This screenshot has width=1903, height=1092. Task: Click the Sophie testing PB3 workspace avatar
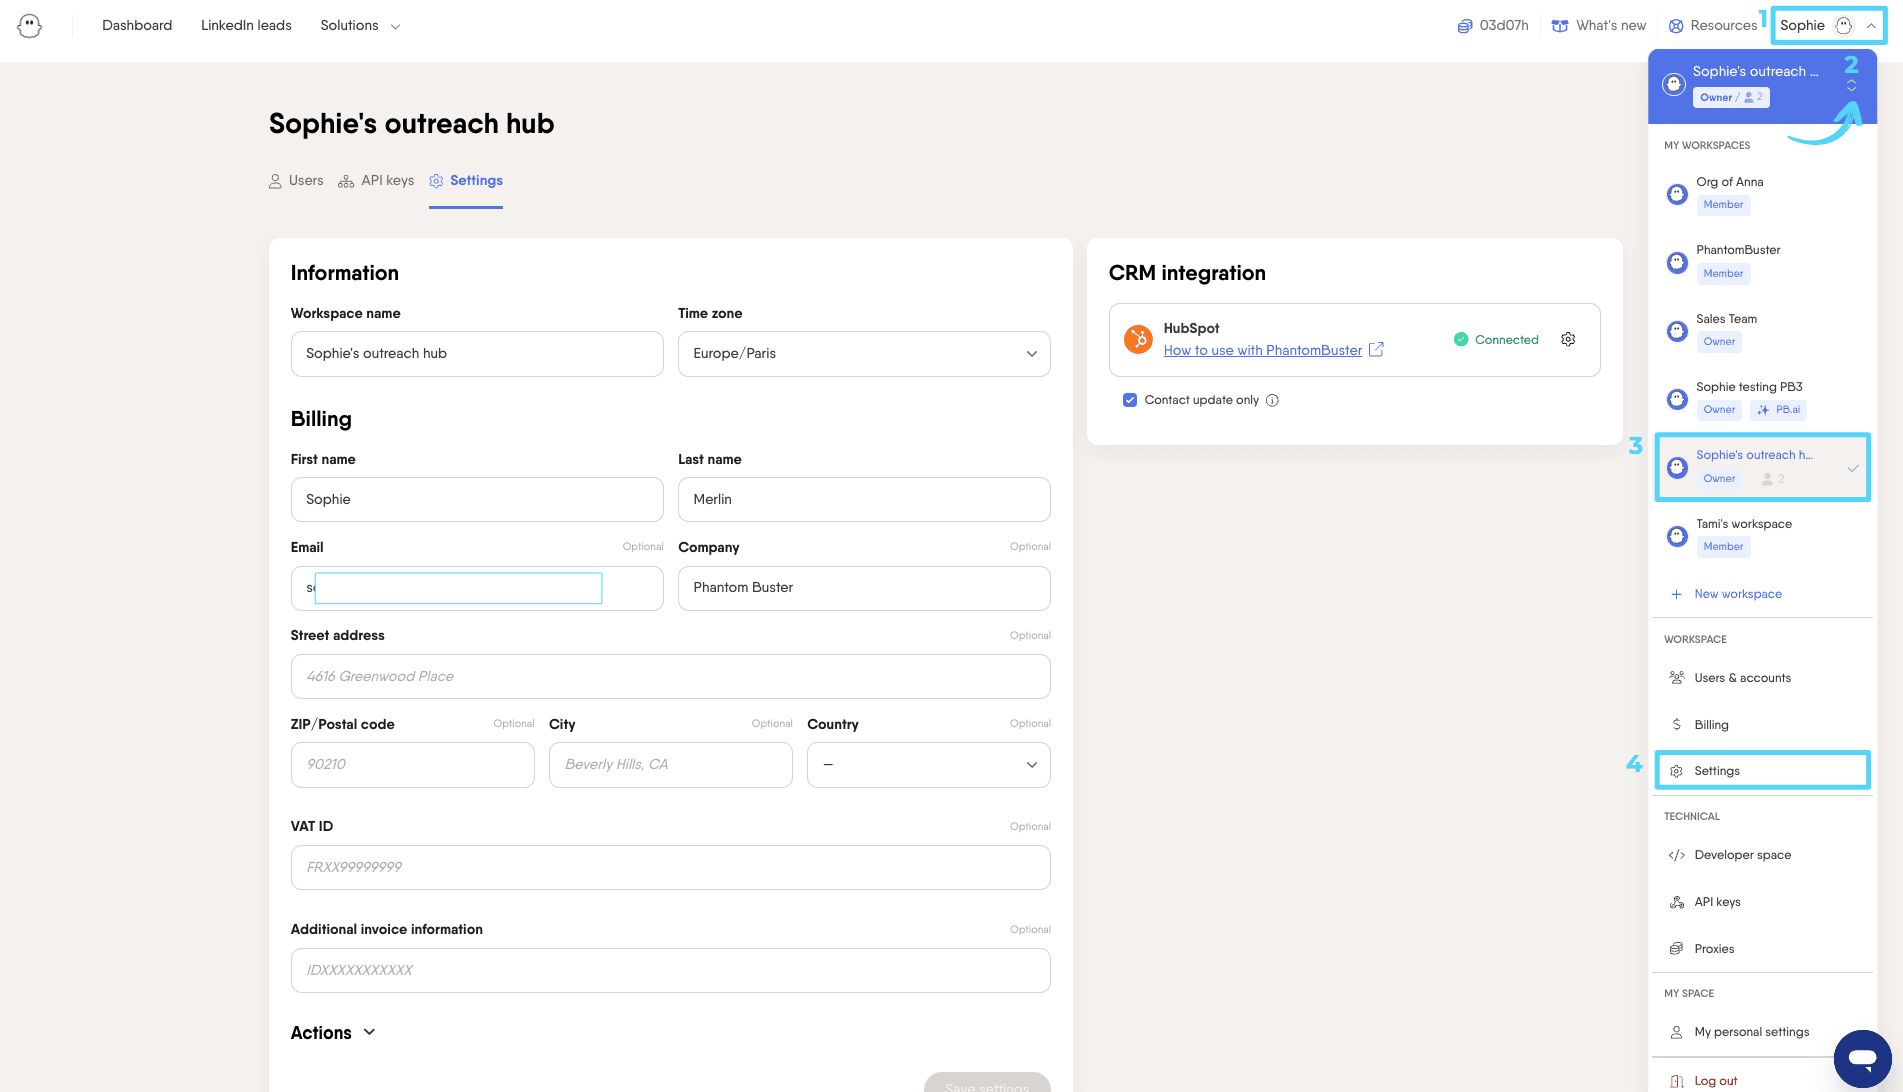[1677, 399]
